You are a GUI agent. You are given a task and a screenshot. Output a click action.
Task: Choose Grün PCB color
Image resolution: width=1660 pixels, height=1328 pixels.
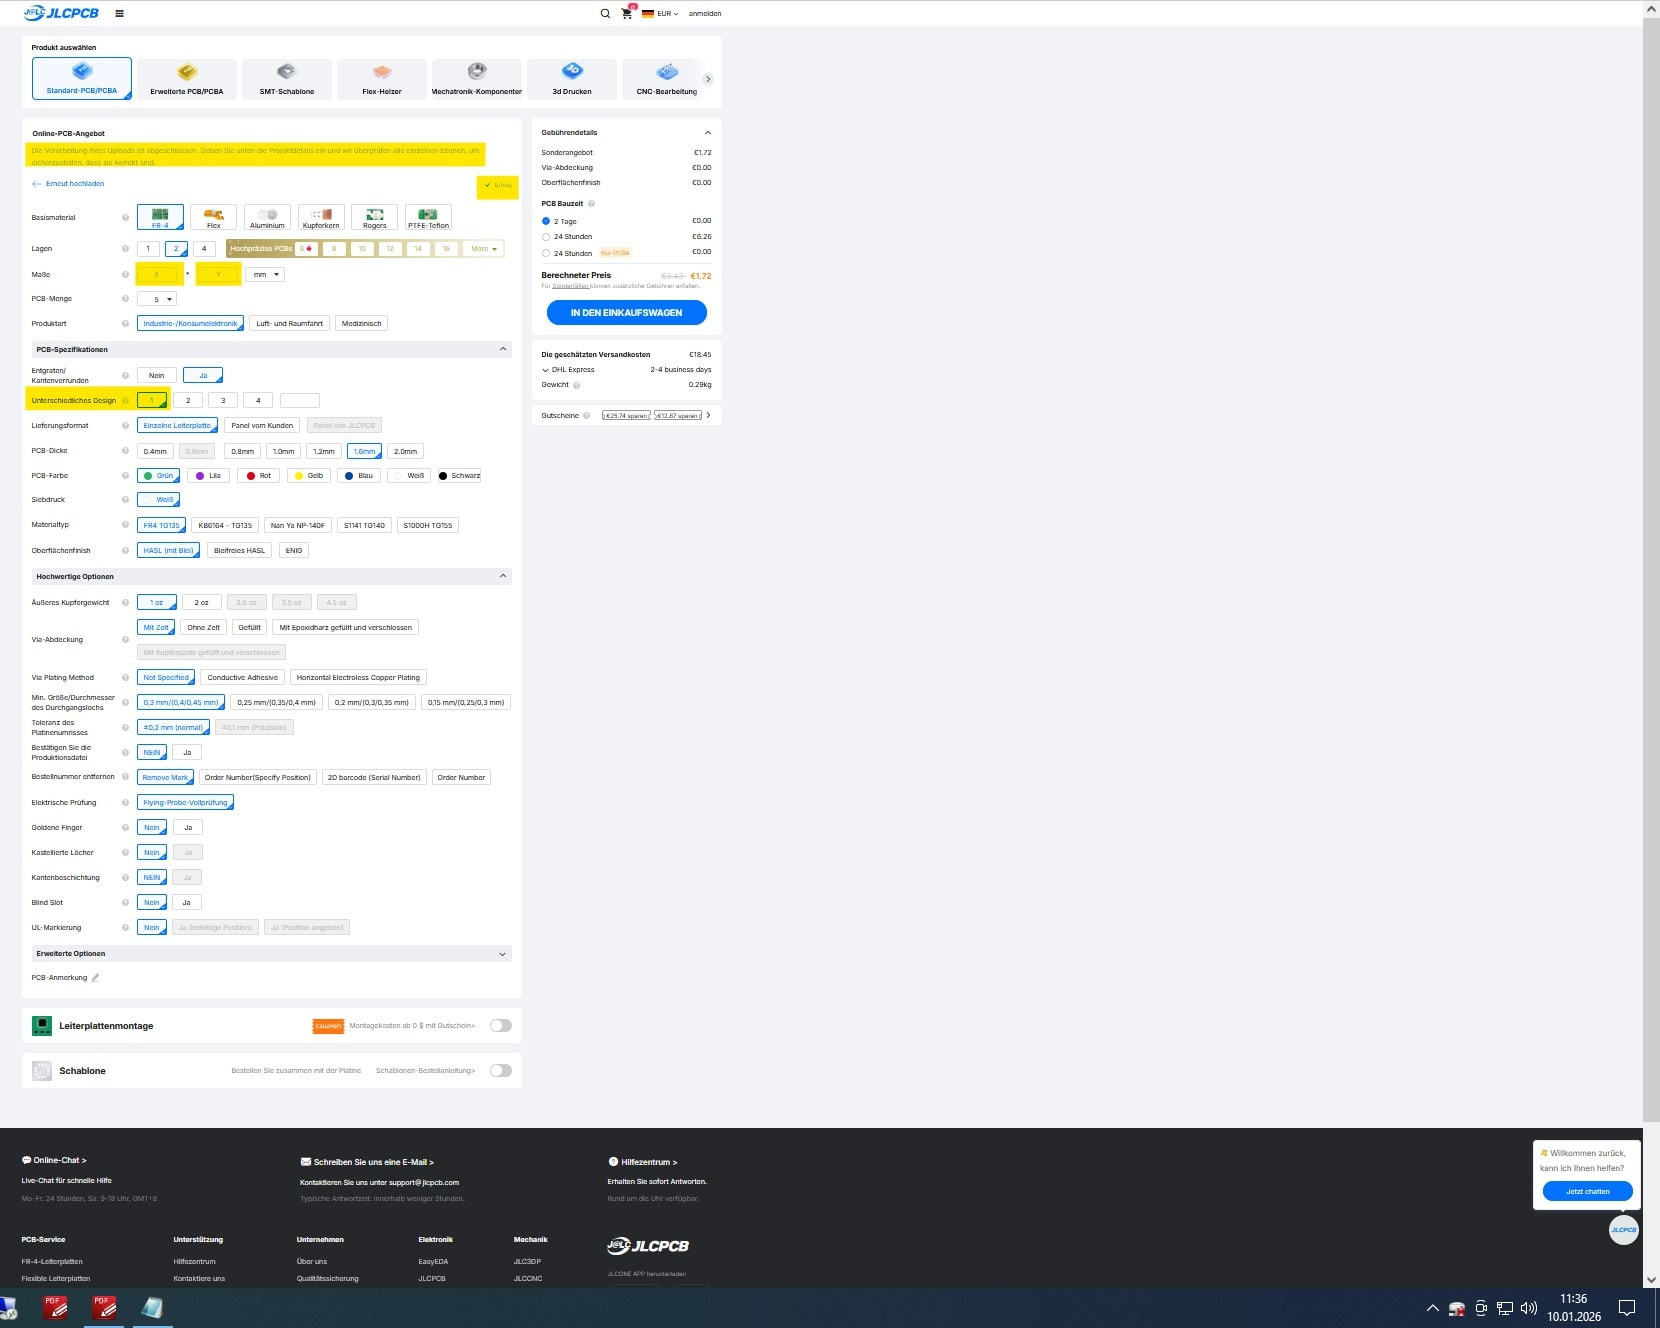159,476
